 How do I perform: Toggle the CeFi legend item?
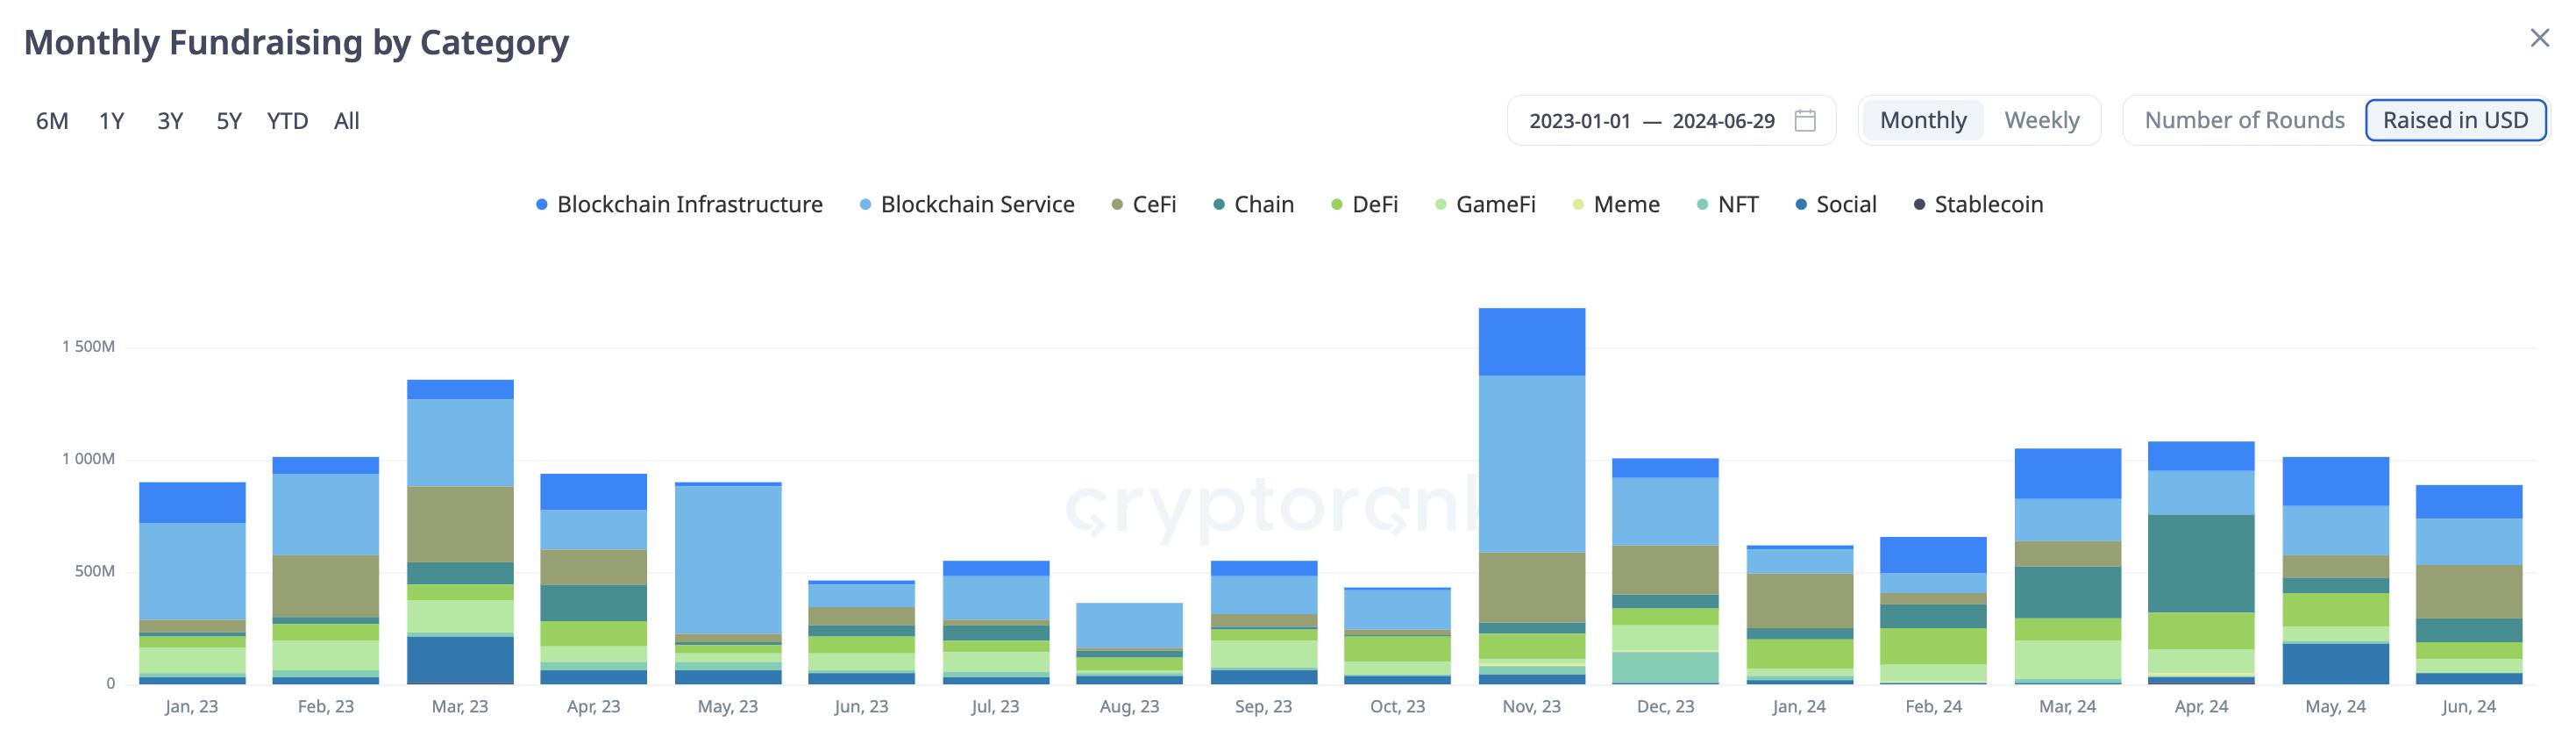(1145, 205)
